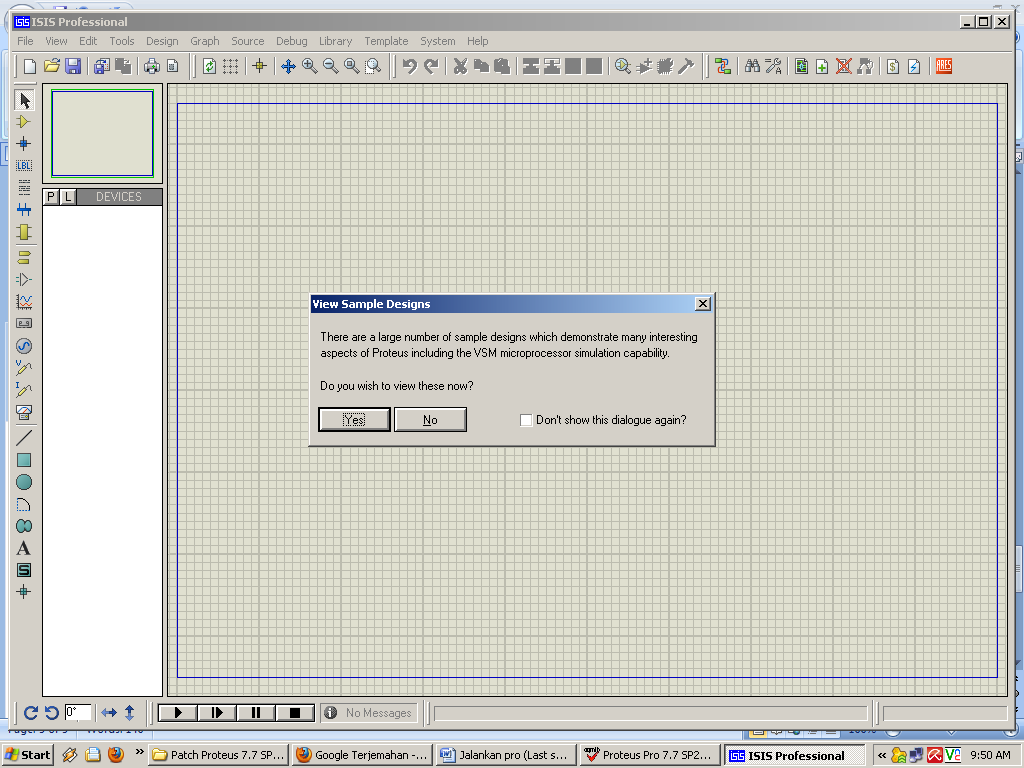Rotate clockwise using arrow icon
Viewport: 1024px width, 768px height.
click(x=31, y=713)
